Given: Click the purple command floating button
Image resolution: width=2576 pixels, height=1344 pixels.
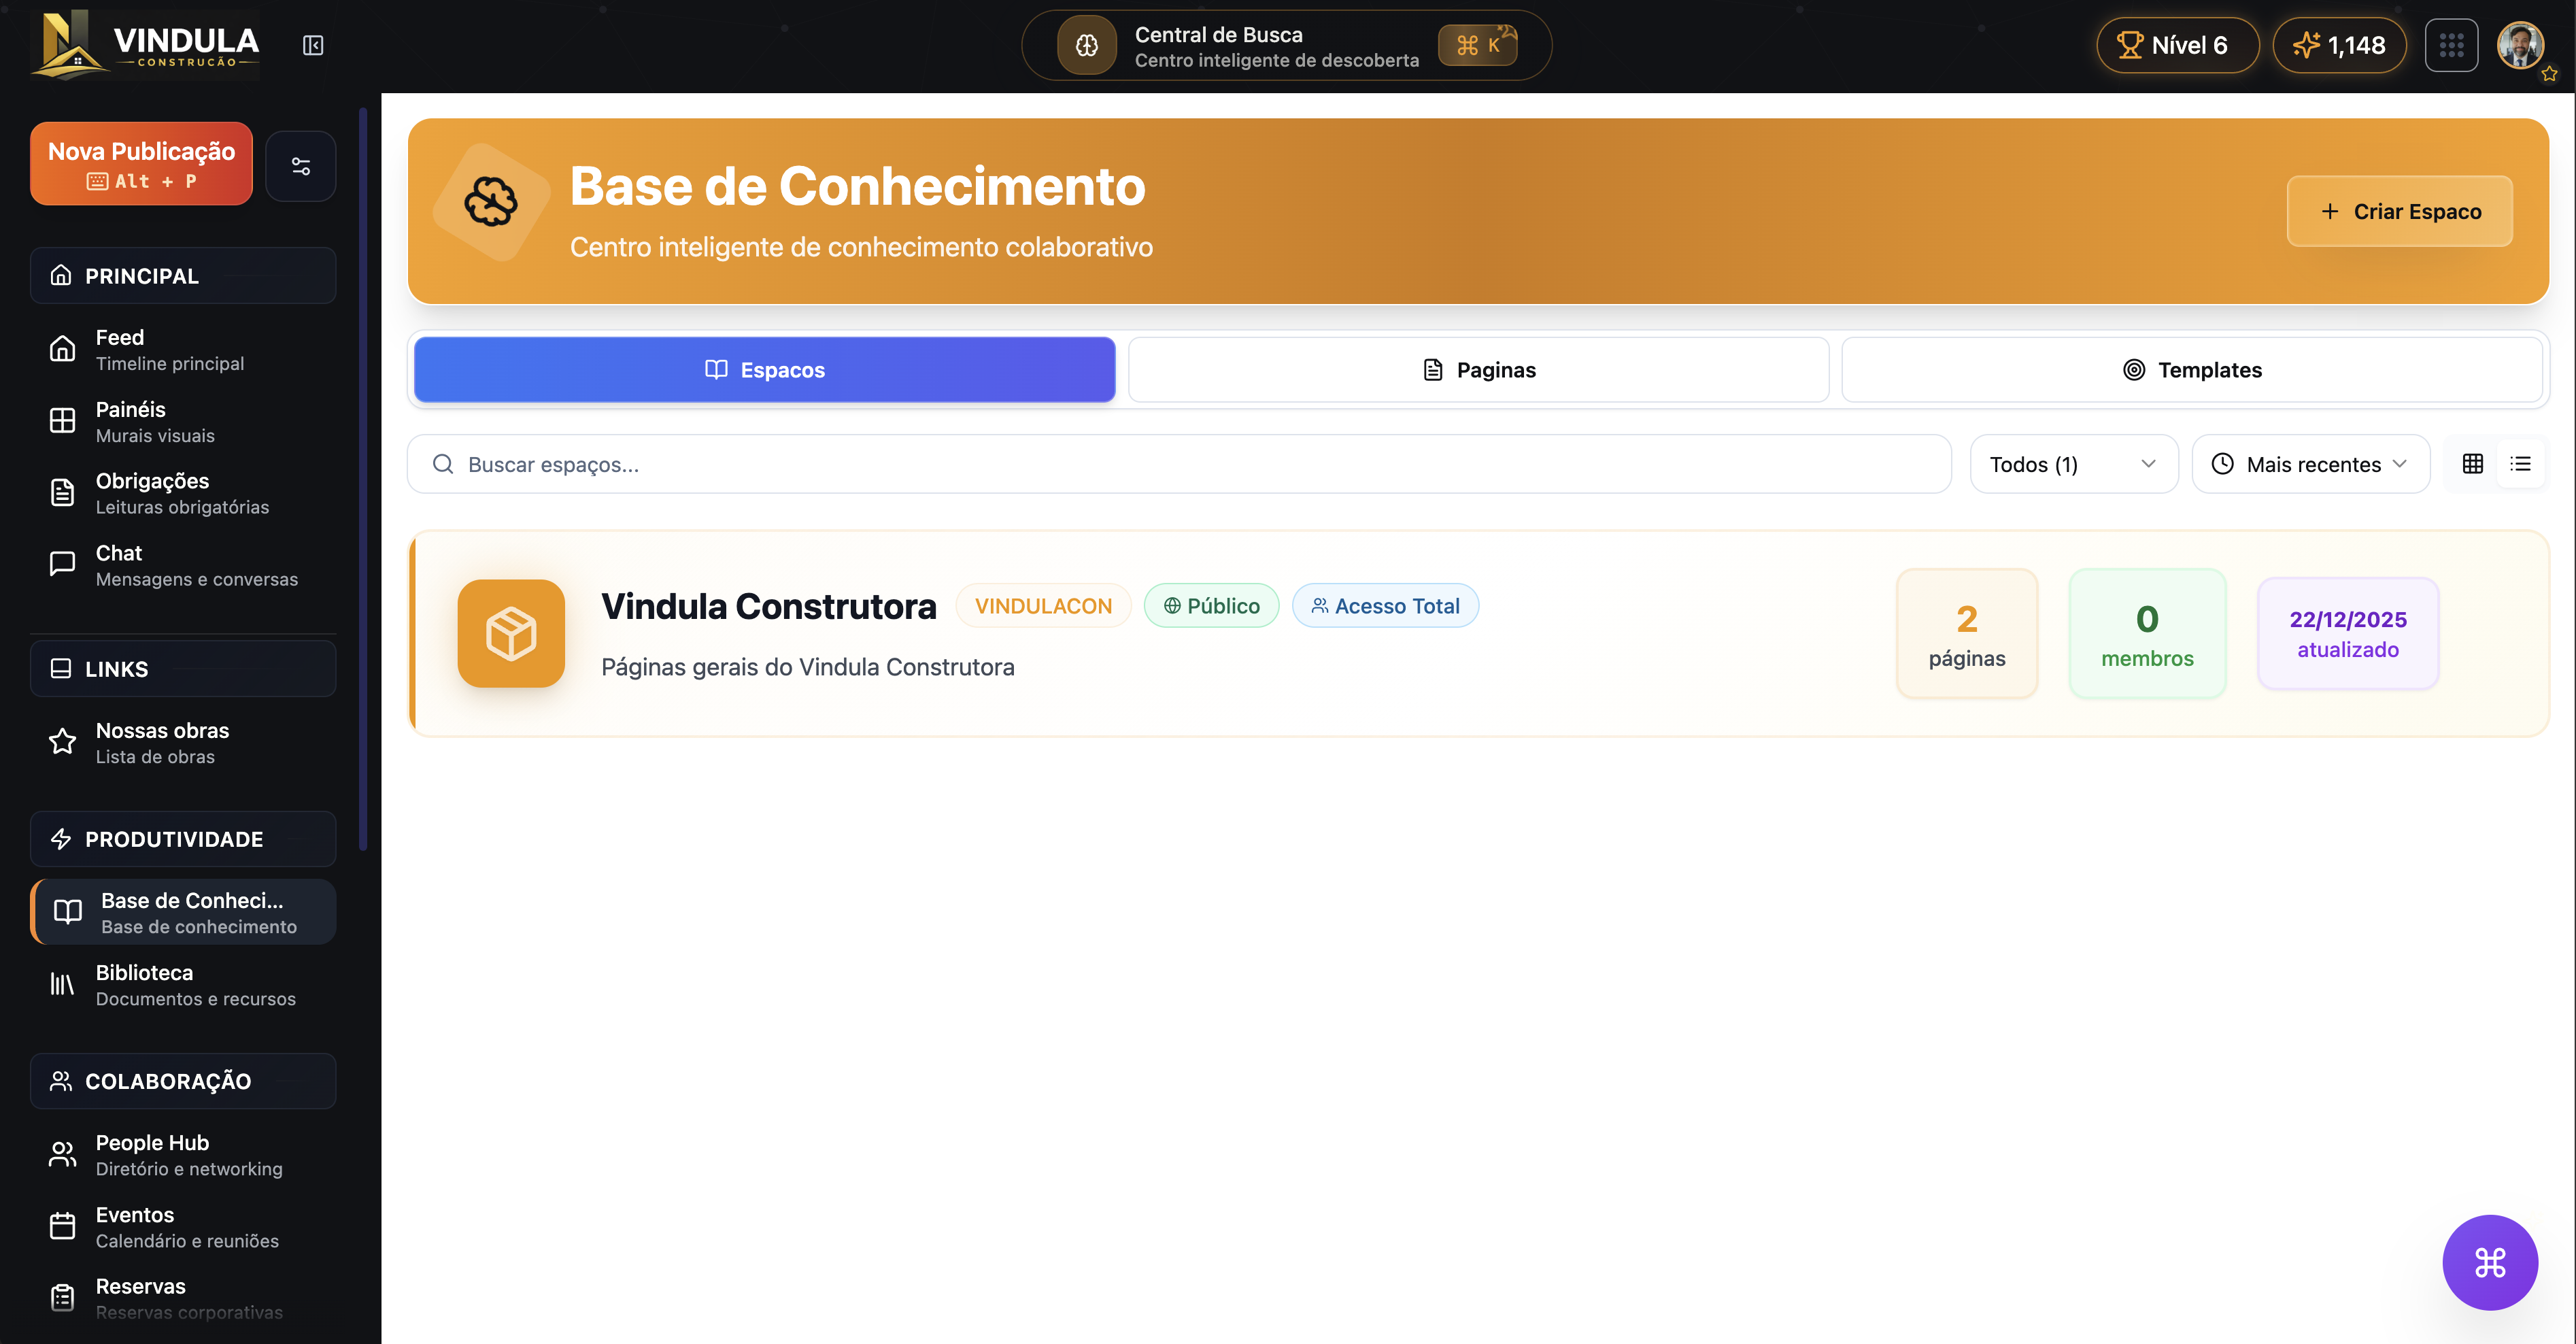Looking at the screenshot, I should tap(2489, 1262).
